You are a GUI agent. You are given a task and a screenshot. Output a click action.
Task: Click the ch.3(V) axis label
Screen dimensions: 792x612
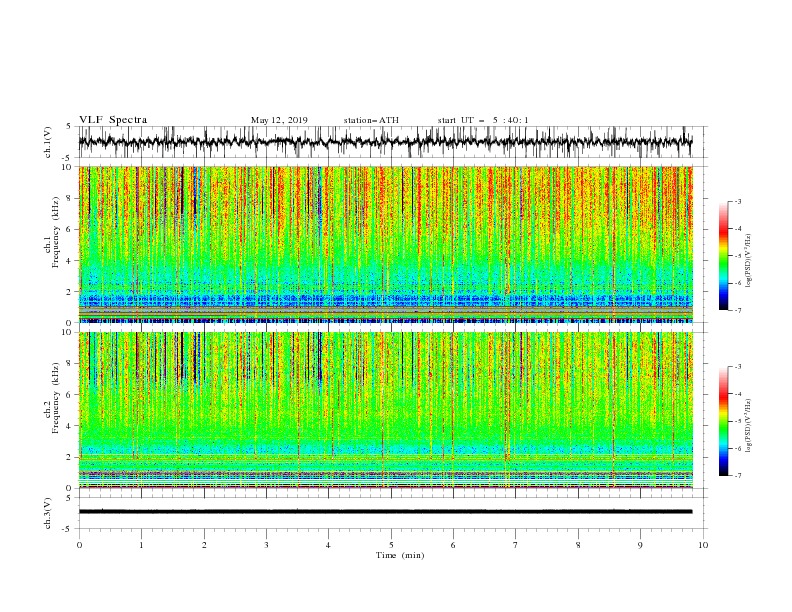point(48,513)
